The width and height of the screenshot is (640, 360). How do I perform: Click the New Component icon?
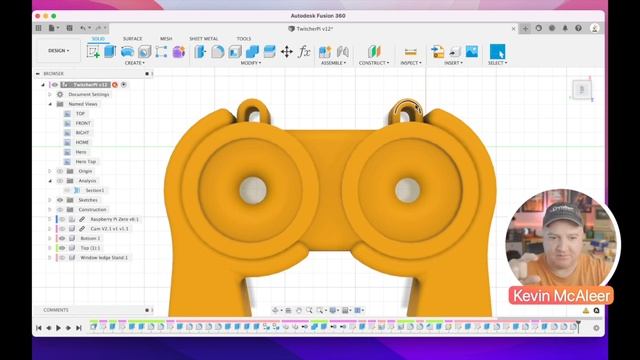coord(325,51)
